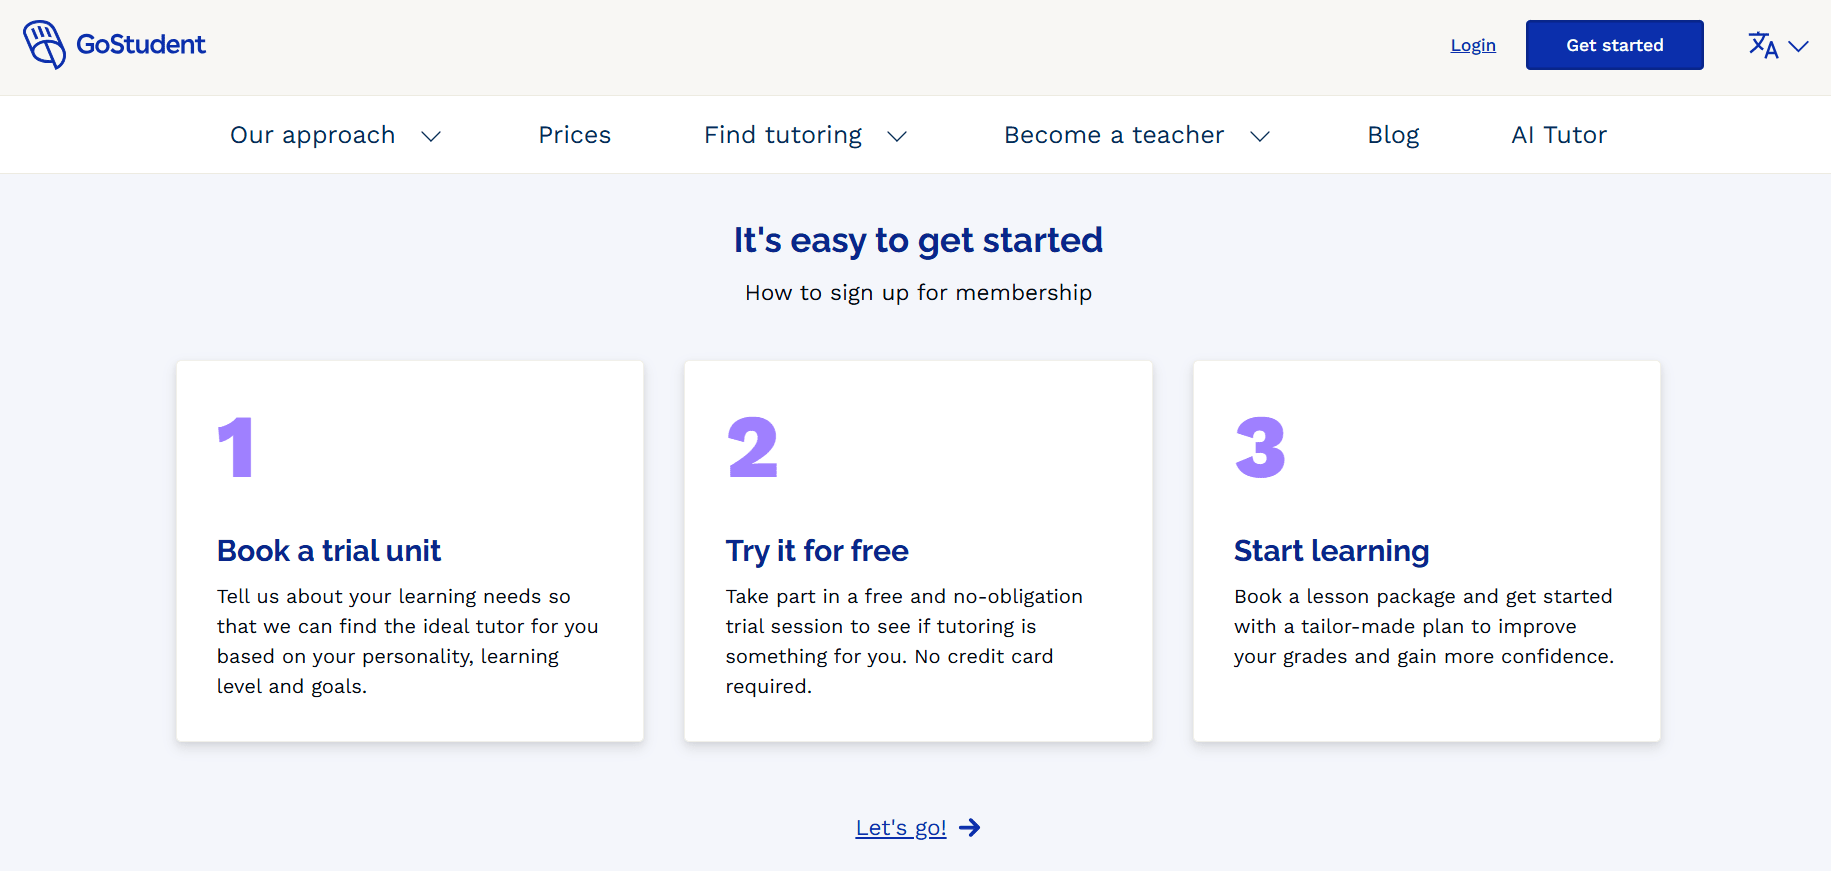Image resolution: width=1831 pixels, height=871 pixels.
Task: Expand the language selector chevron
Action: tap(1799, 46)
